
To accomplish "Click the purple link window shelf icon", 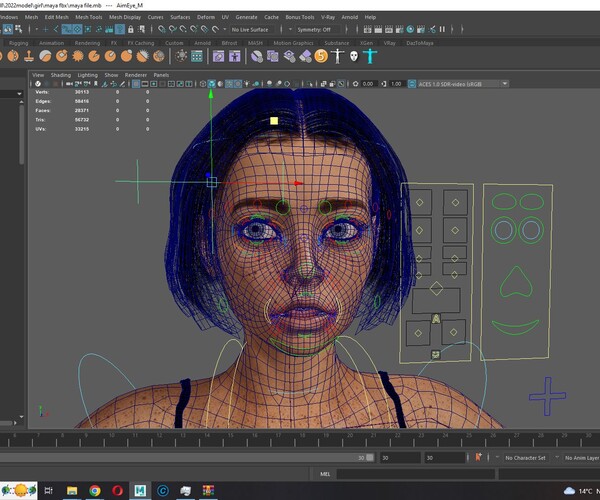I will pos(218,57).
